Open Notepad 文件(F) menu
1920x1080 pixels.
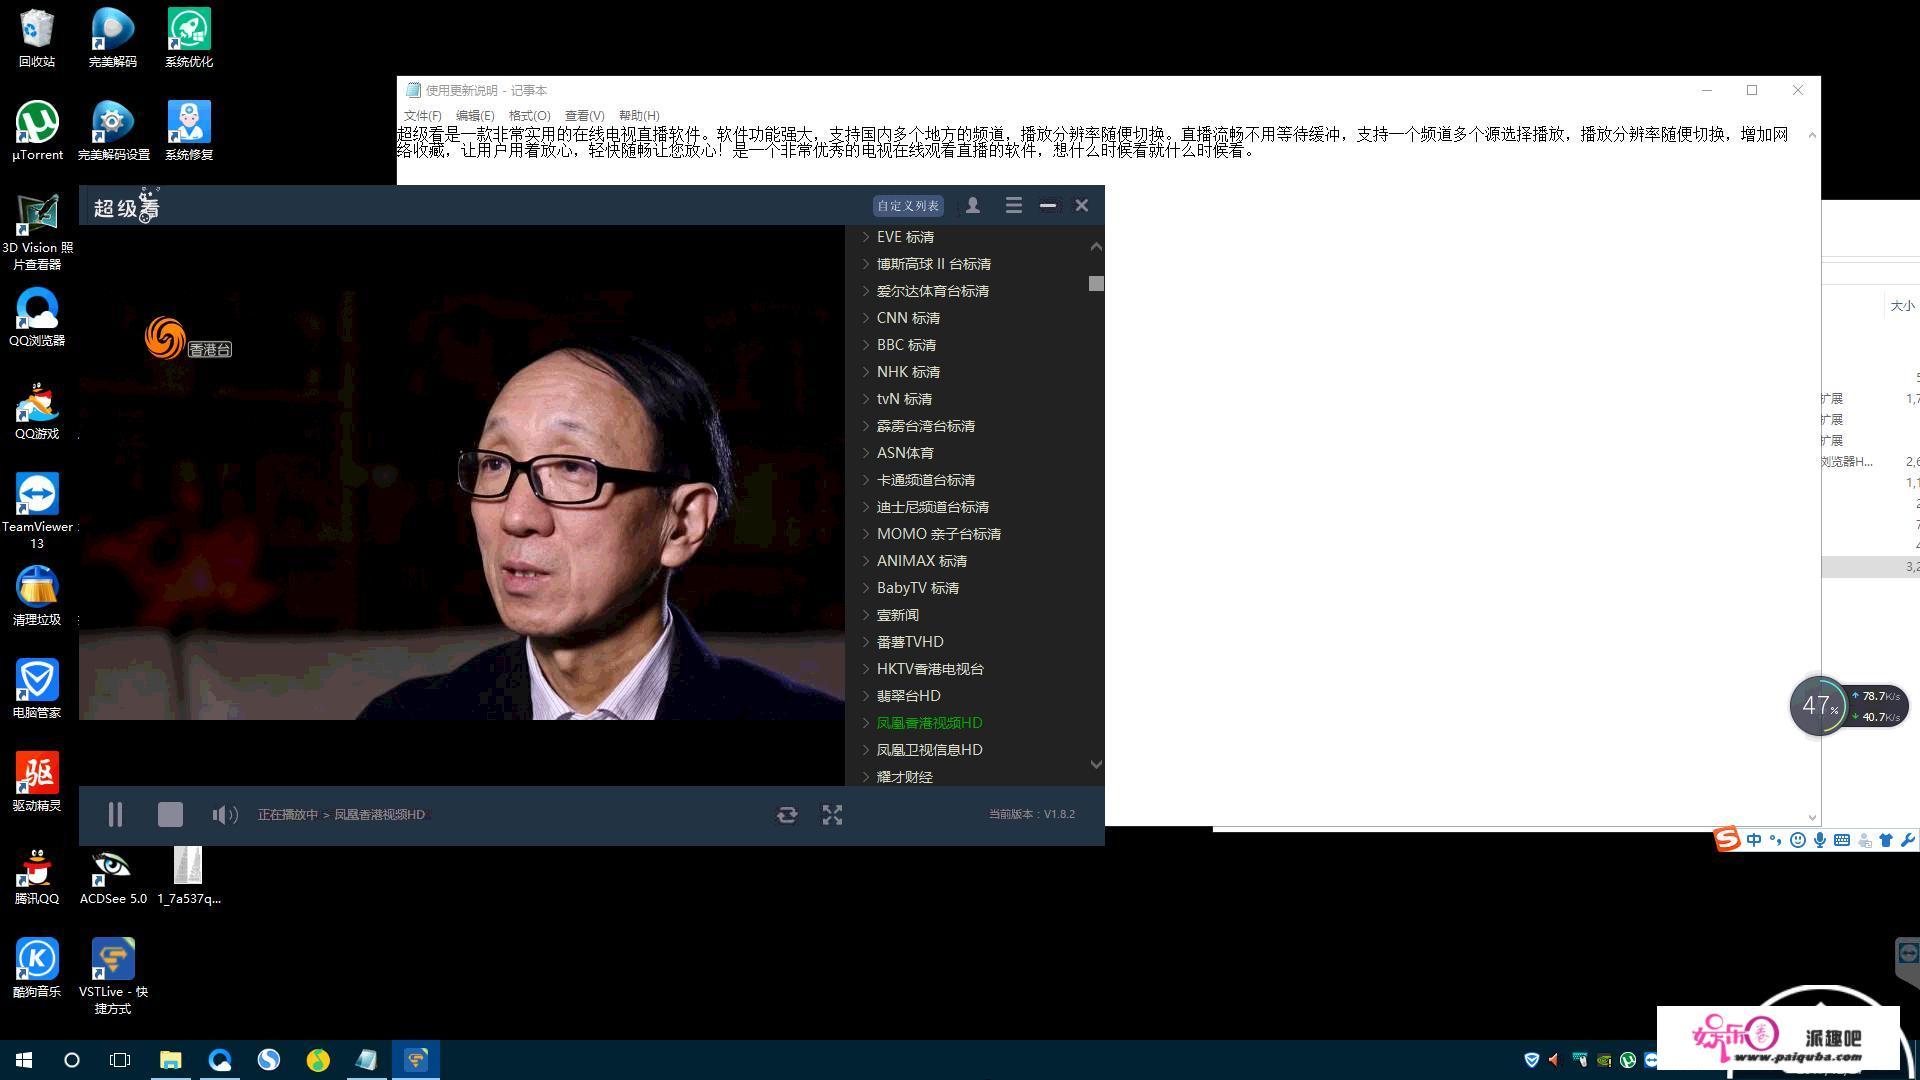click(422, 116)
